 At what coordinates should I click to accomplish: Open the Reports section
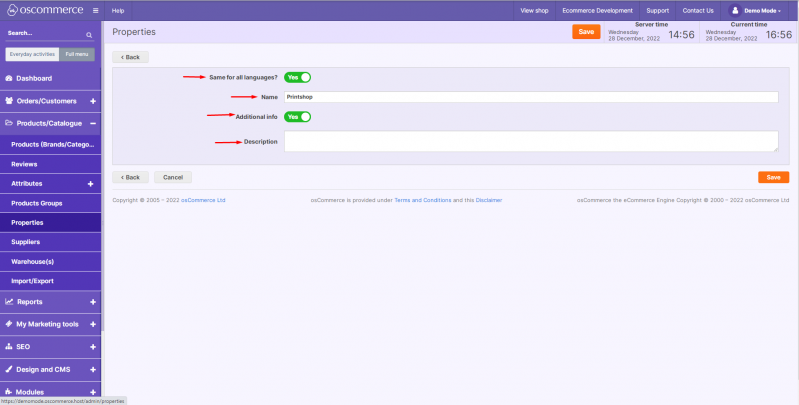click(x=30, y=301)
